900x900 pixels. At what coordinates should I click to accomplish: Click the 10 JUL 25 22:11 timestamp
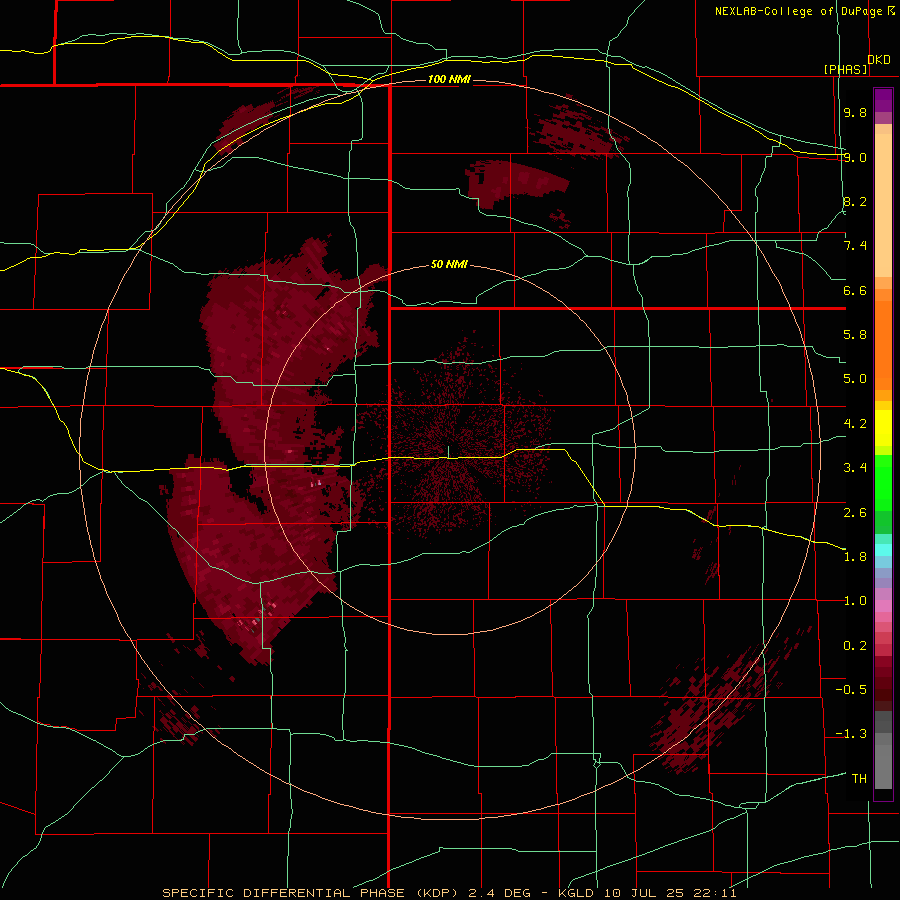[x=670, y=893]
